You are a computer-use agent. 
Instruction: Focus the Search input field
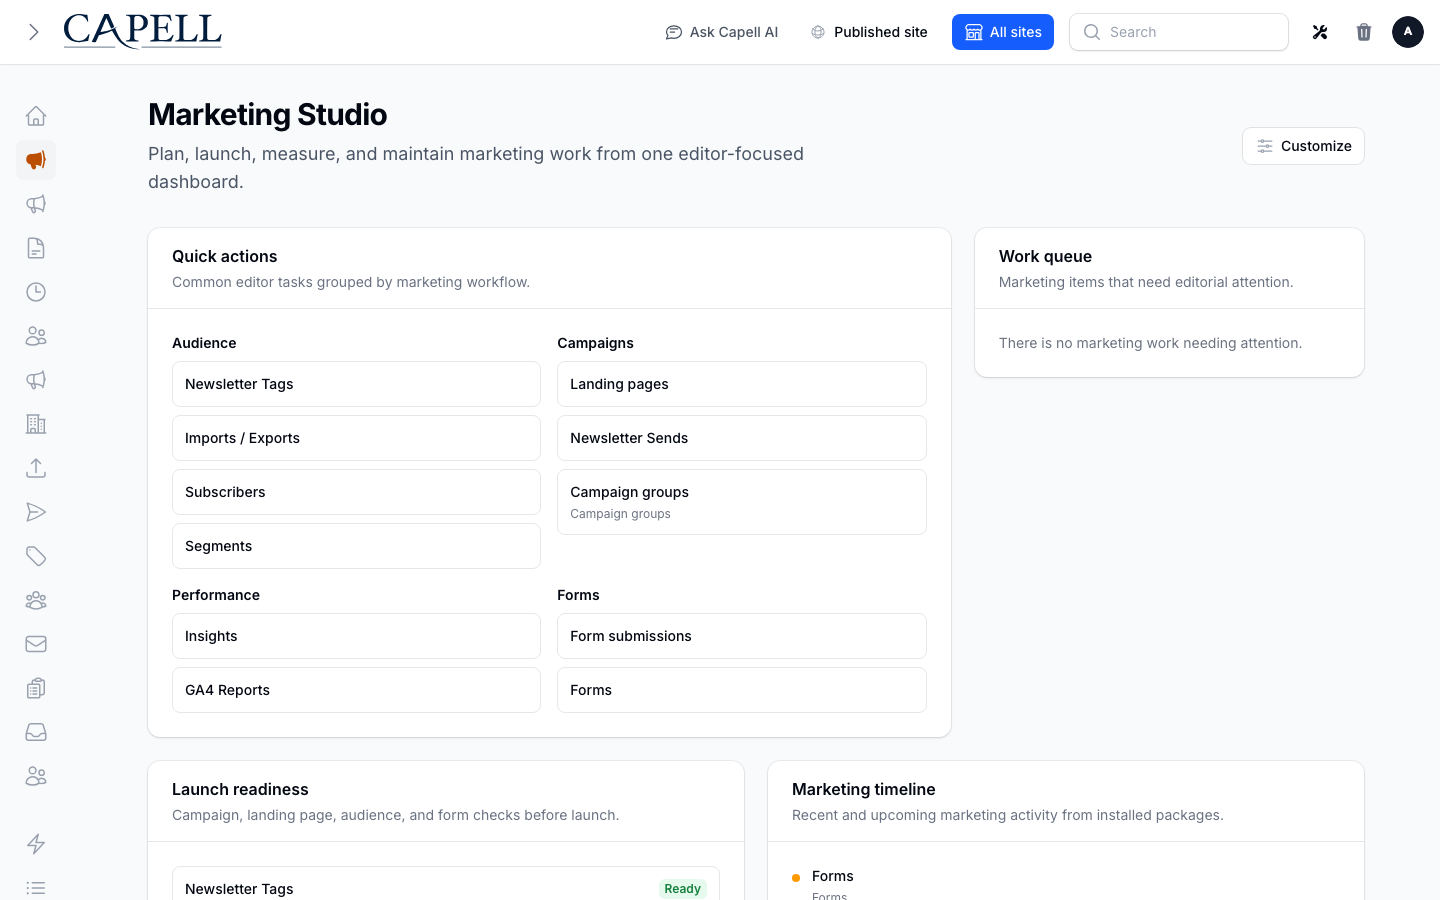tap(1179, 32)
